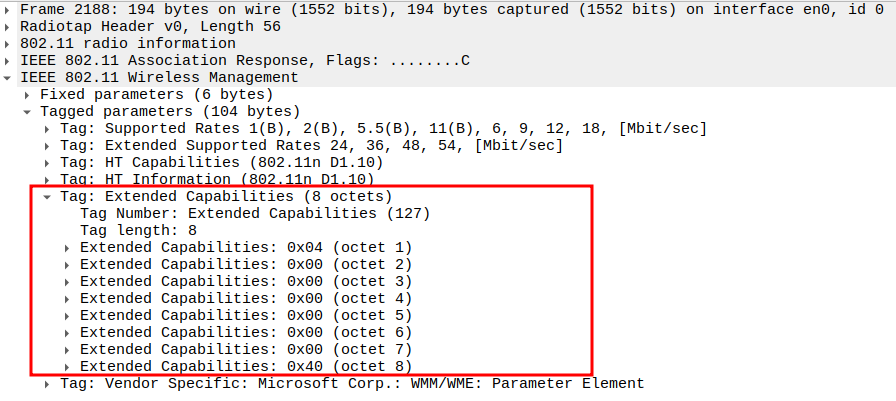Viewport: 896px width, 401px height.
Task: Expand the Supported Rates tag
Action: coord(48,128)
